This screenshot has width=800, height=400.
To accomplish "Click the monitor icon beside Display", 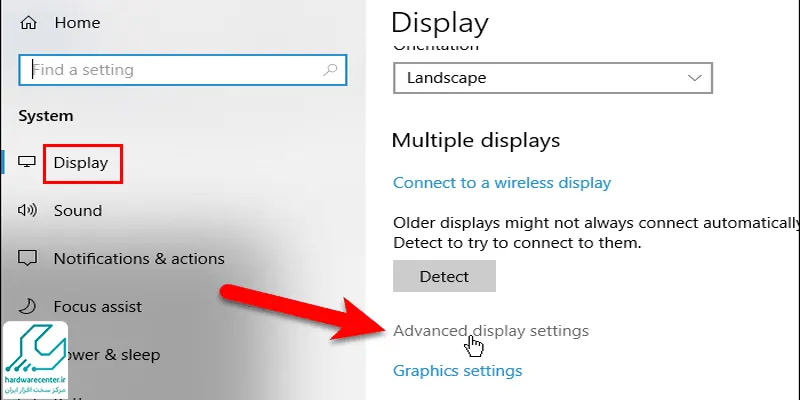I will [x=27, y=162].
